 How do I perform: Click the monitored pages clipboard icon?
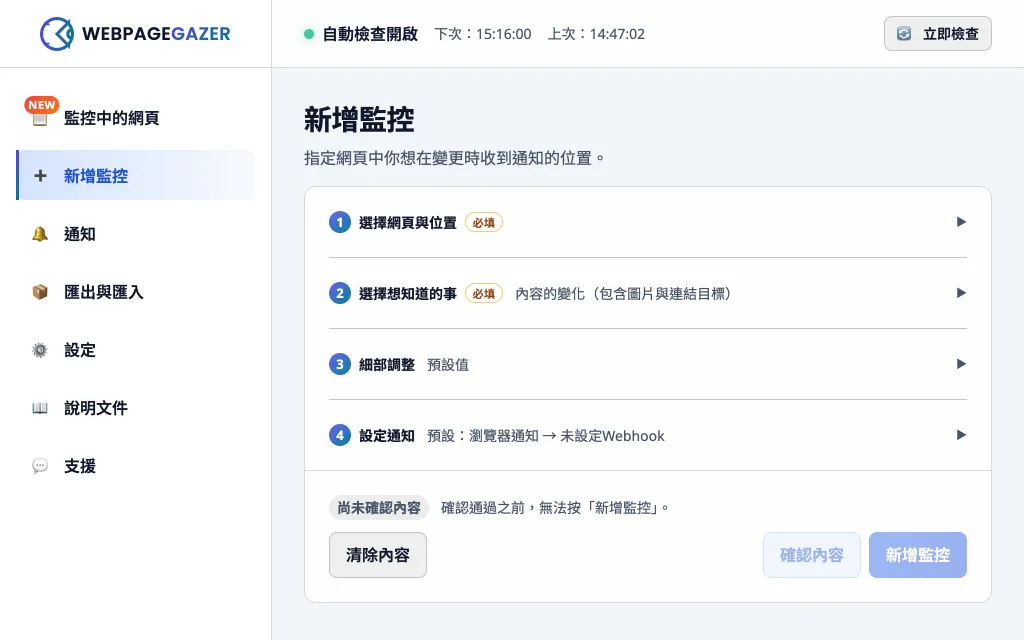[x=40, y=119]
